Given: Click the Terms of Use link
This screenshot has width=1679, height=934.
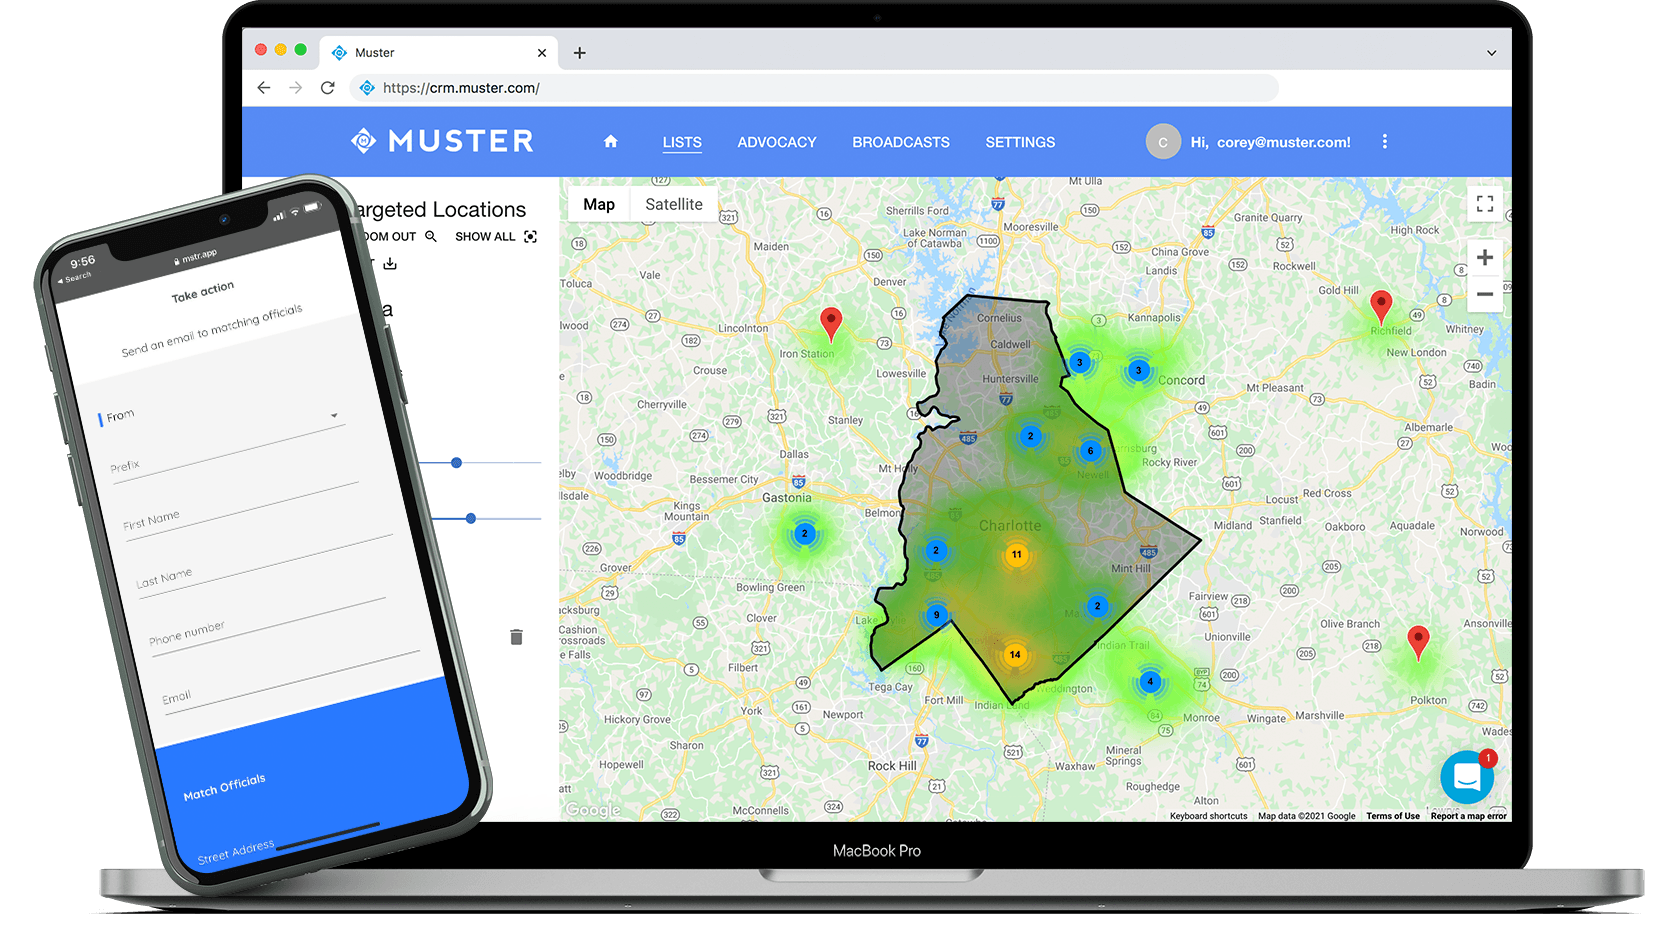Looking at the screenshot, I should [x=1393, y=816].
